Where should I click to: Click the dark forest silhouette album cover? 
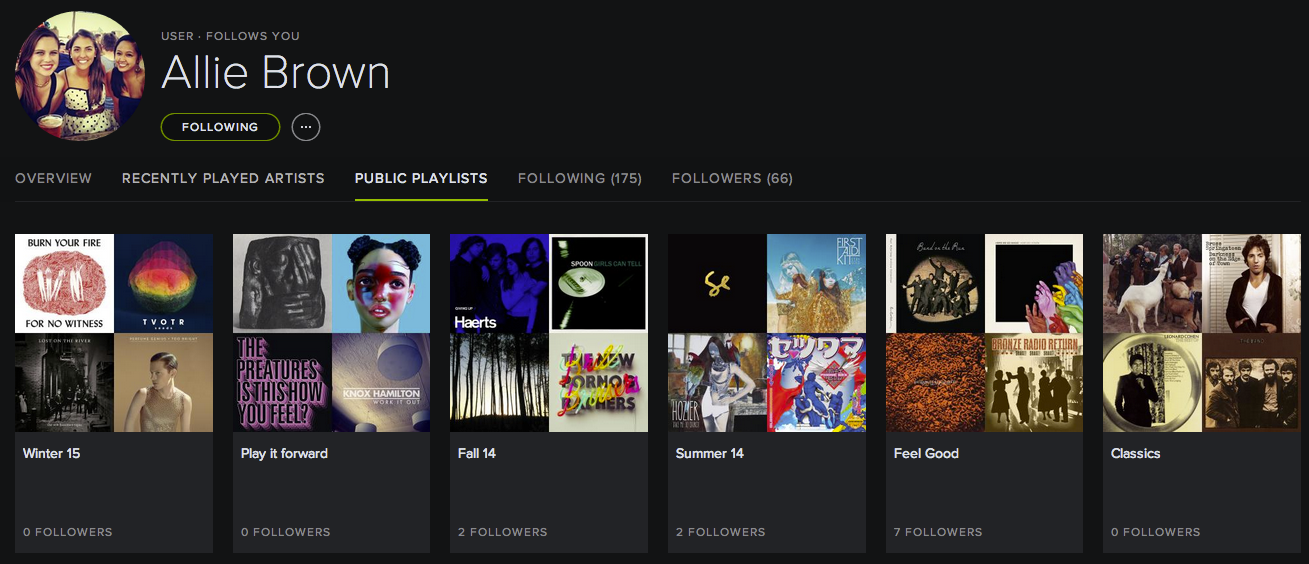tap(499, 382)
